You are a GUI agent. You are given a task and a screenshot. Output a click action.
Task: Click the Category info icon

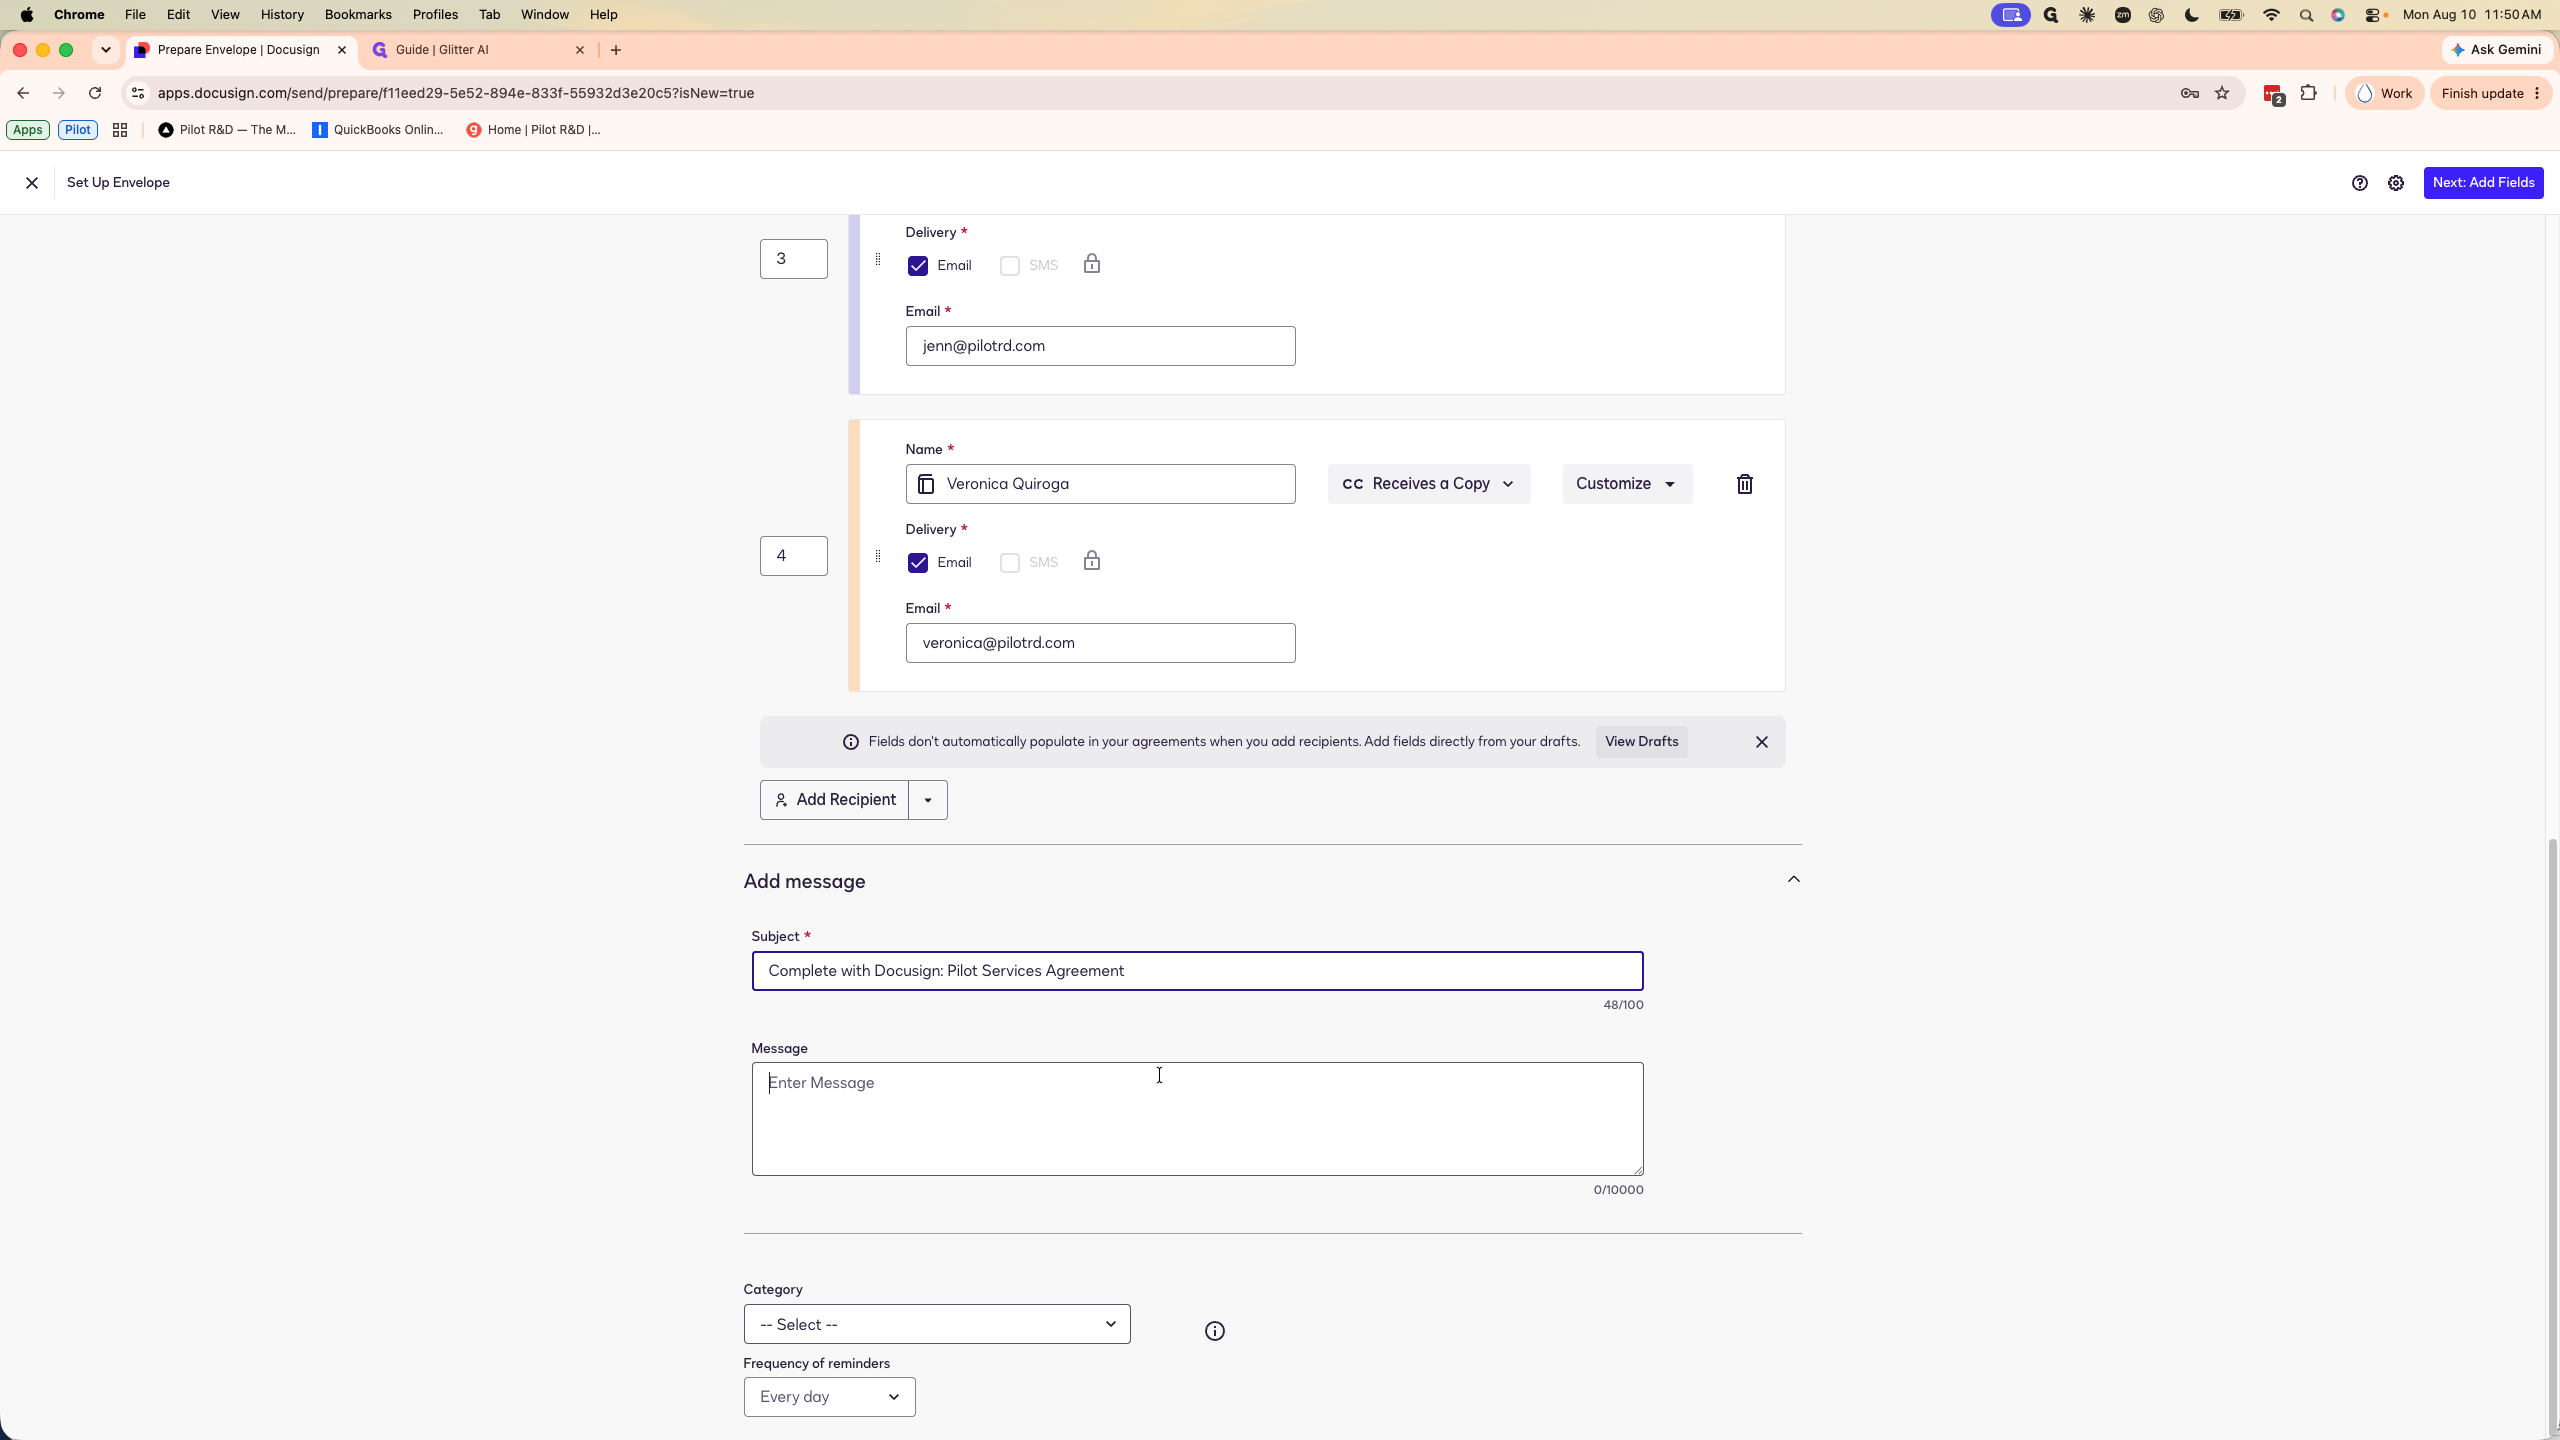(1214, 1331)
